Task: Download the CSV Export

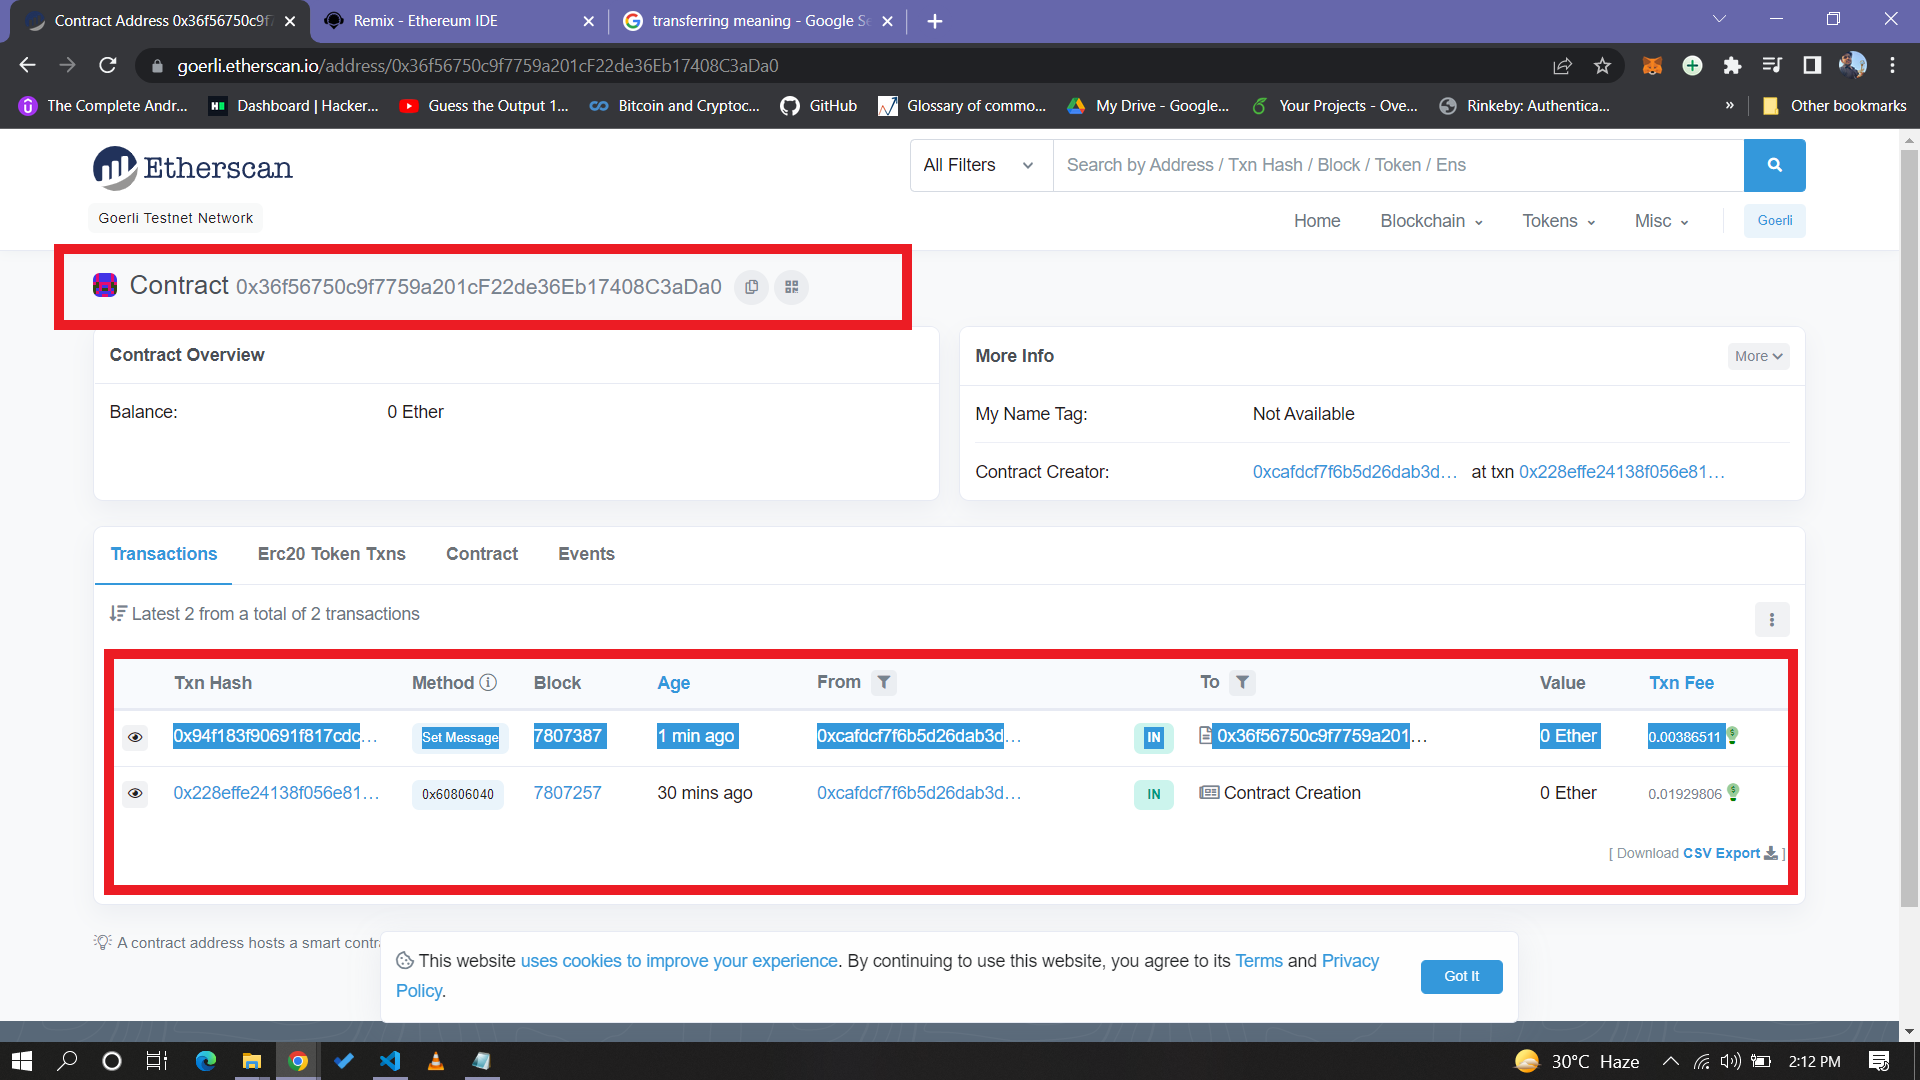Action: tap(1730, 853)
